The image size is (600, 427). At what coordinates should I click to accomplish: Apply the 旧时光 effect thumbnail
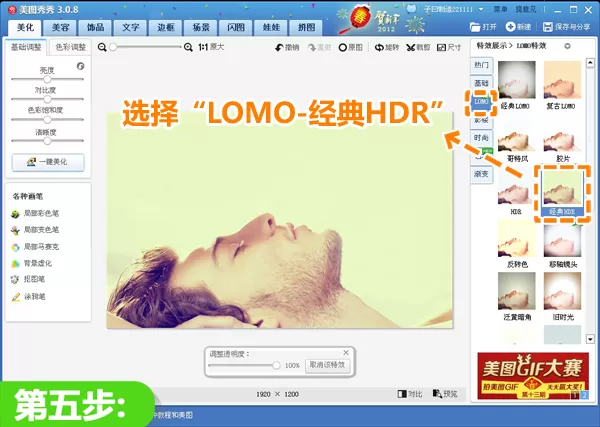pos(562,291)
